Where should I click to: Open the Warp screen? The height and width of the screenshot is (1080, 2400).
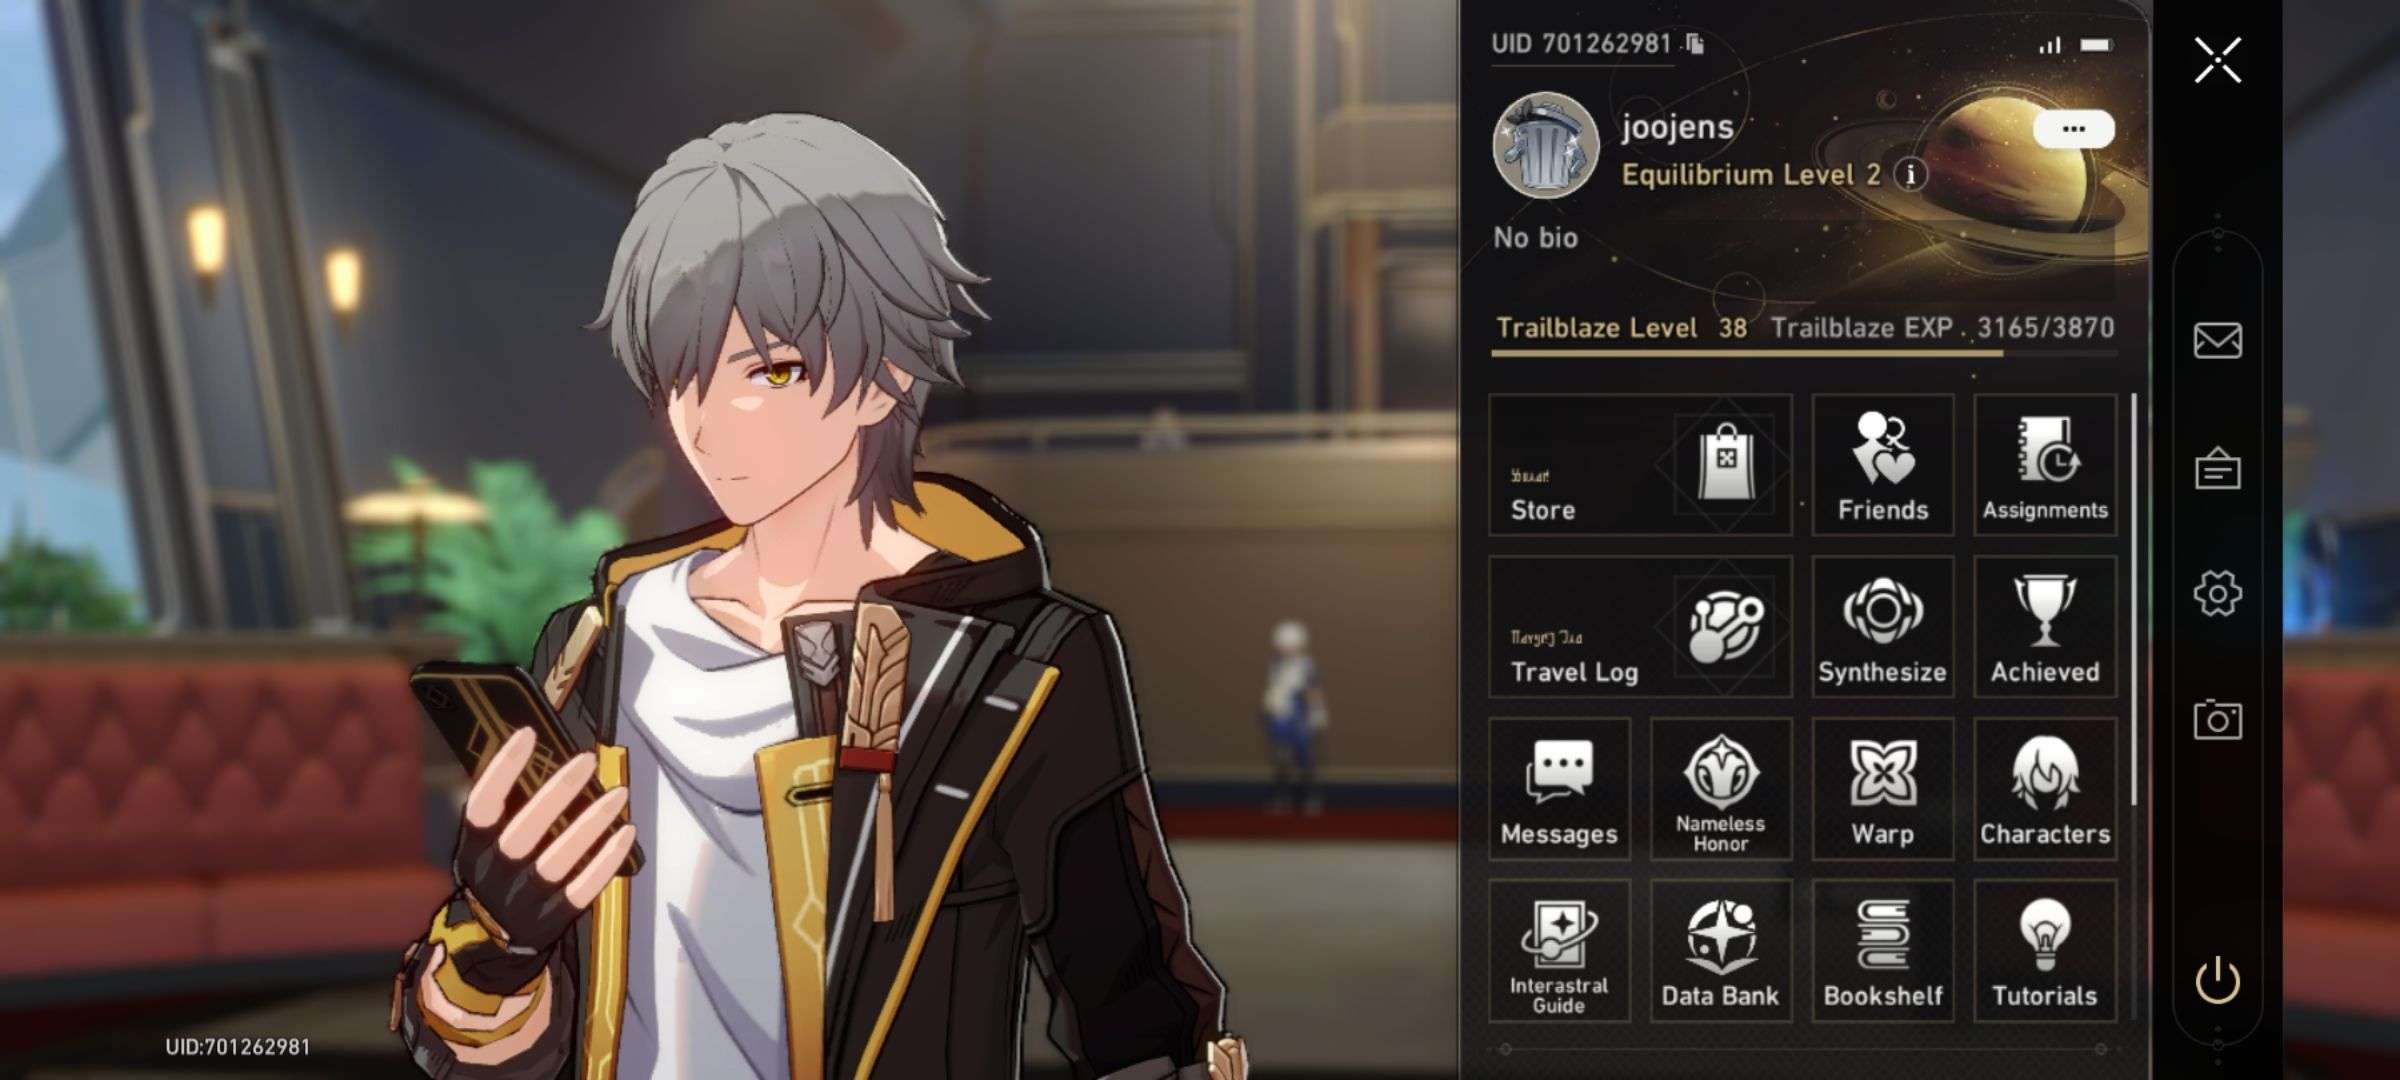point(1883,789)
